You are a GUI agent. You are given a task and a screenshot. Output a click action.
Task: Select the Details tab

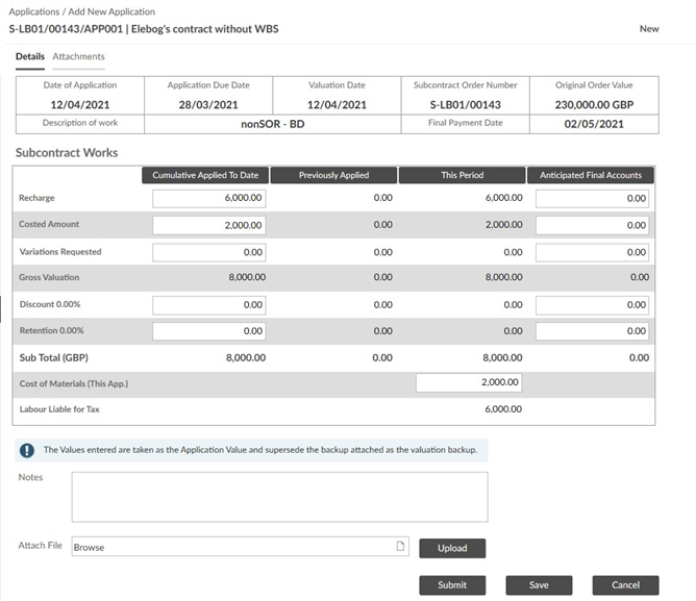pos(30,57)
